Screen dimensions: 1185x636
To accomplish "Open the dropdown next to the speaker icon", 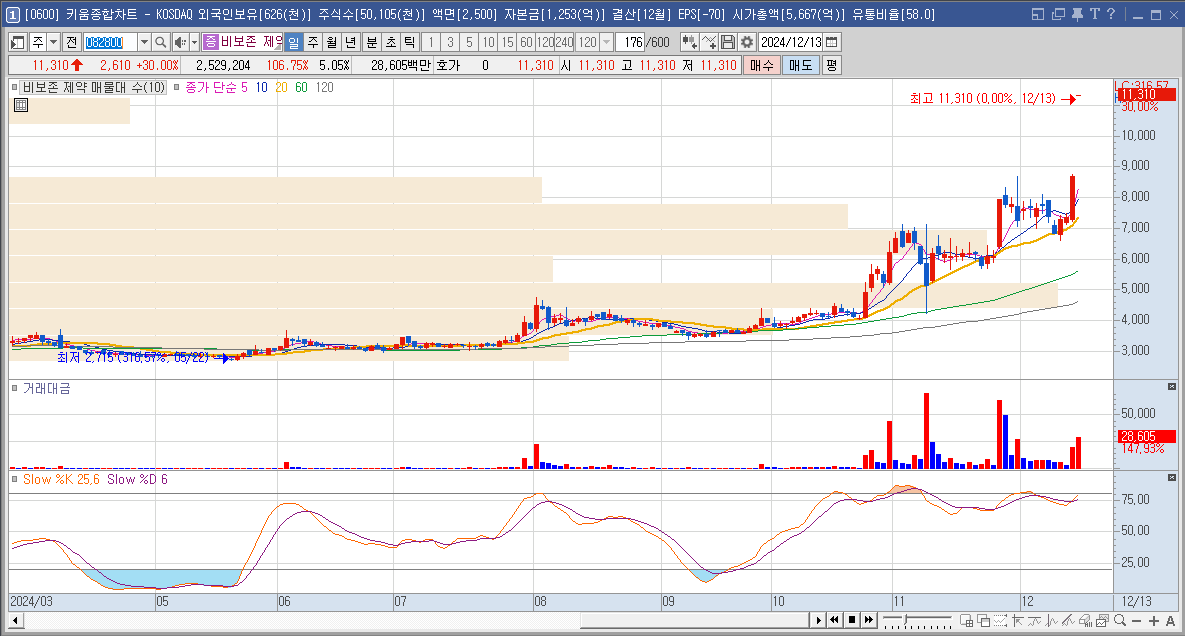I will click(x=194, y=42).
